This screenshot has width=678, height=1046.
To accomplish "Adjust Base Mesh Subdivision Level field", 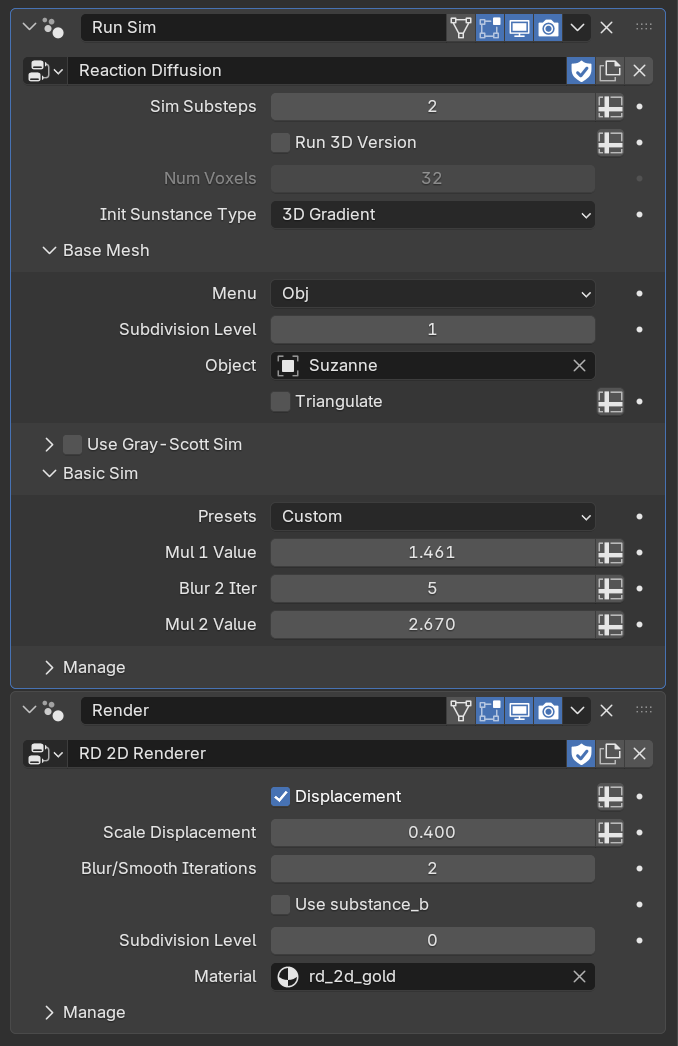I will [x=432, y=330].
